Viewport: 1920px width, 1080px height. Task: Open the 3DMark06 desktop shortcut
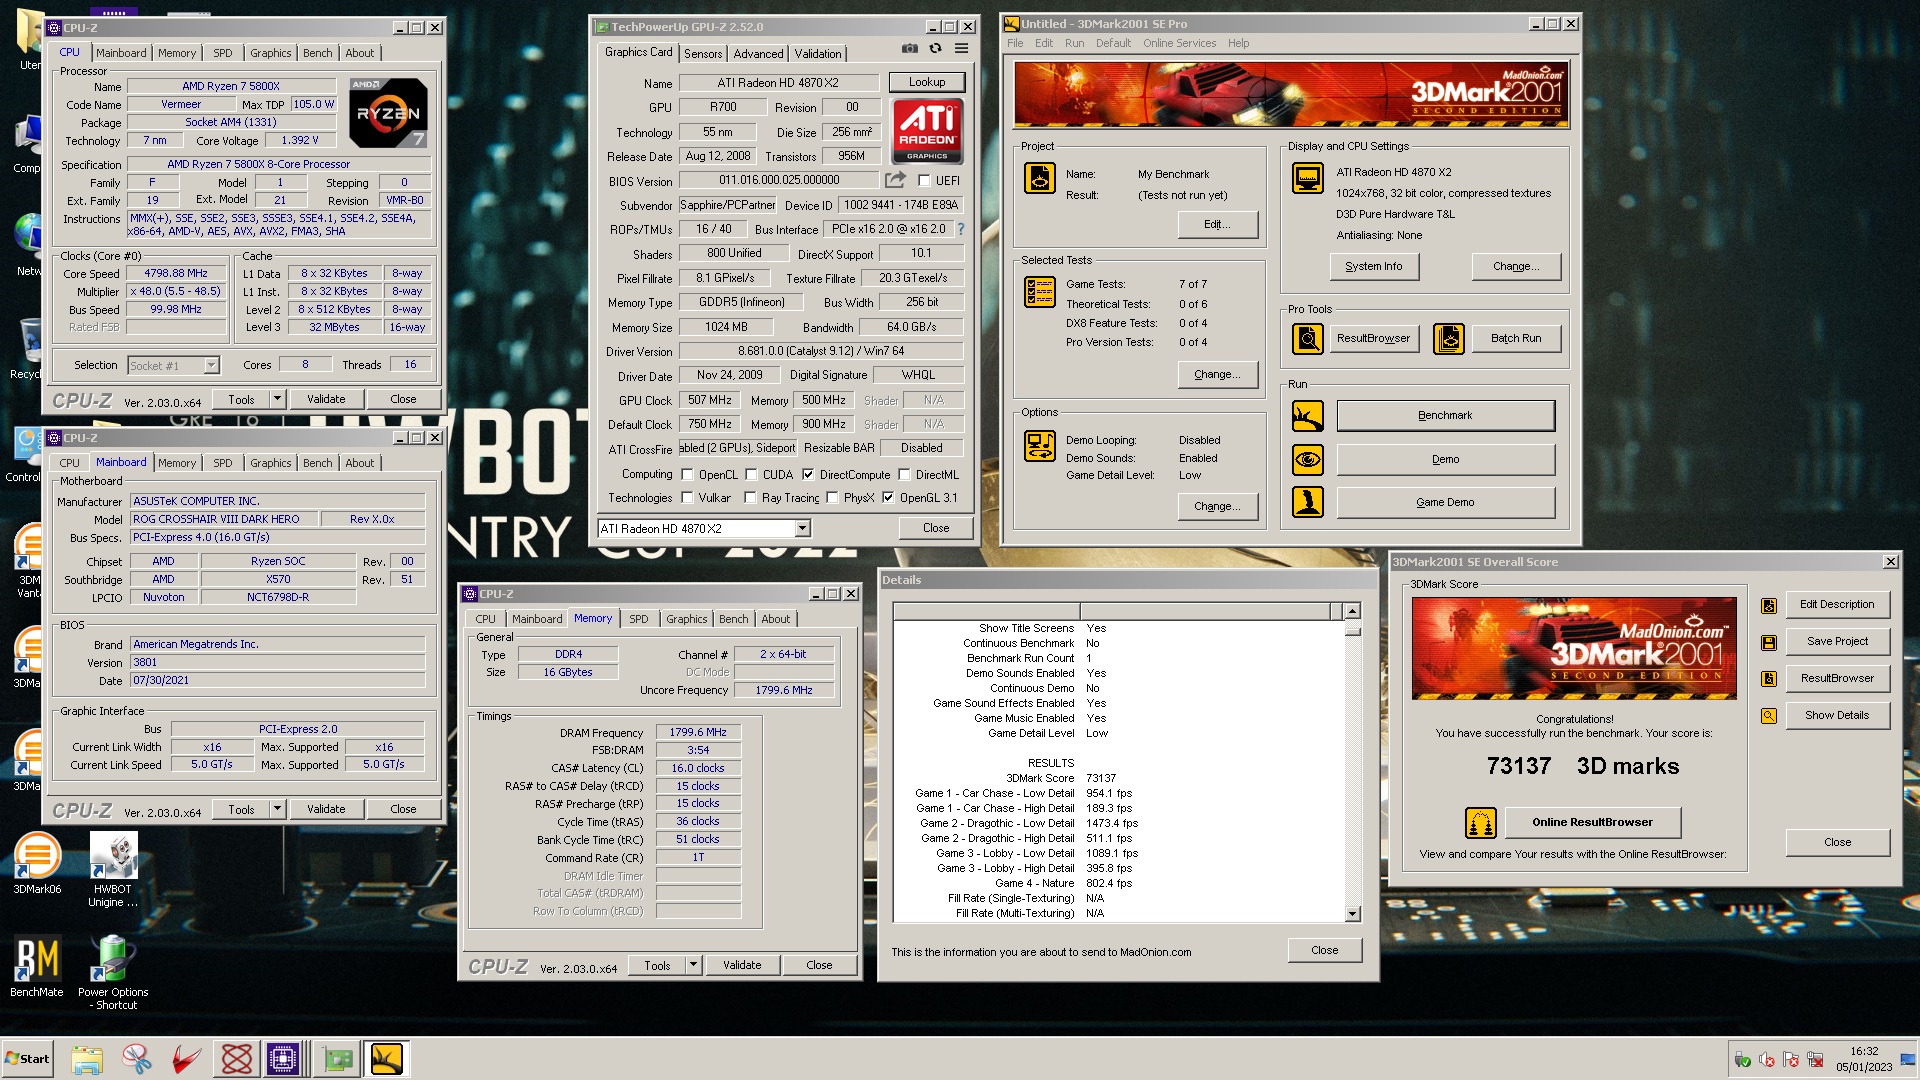coord(37,864)
